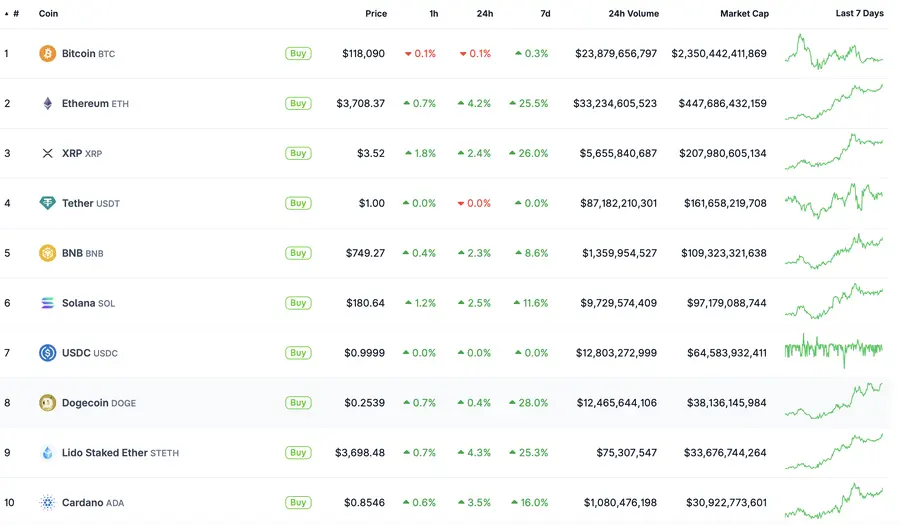View Lido Staked Ether's 7-day sparkline

[x=834, y=451]
